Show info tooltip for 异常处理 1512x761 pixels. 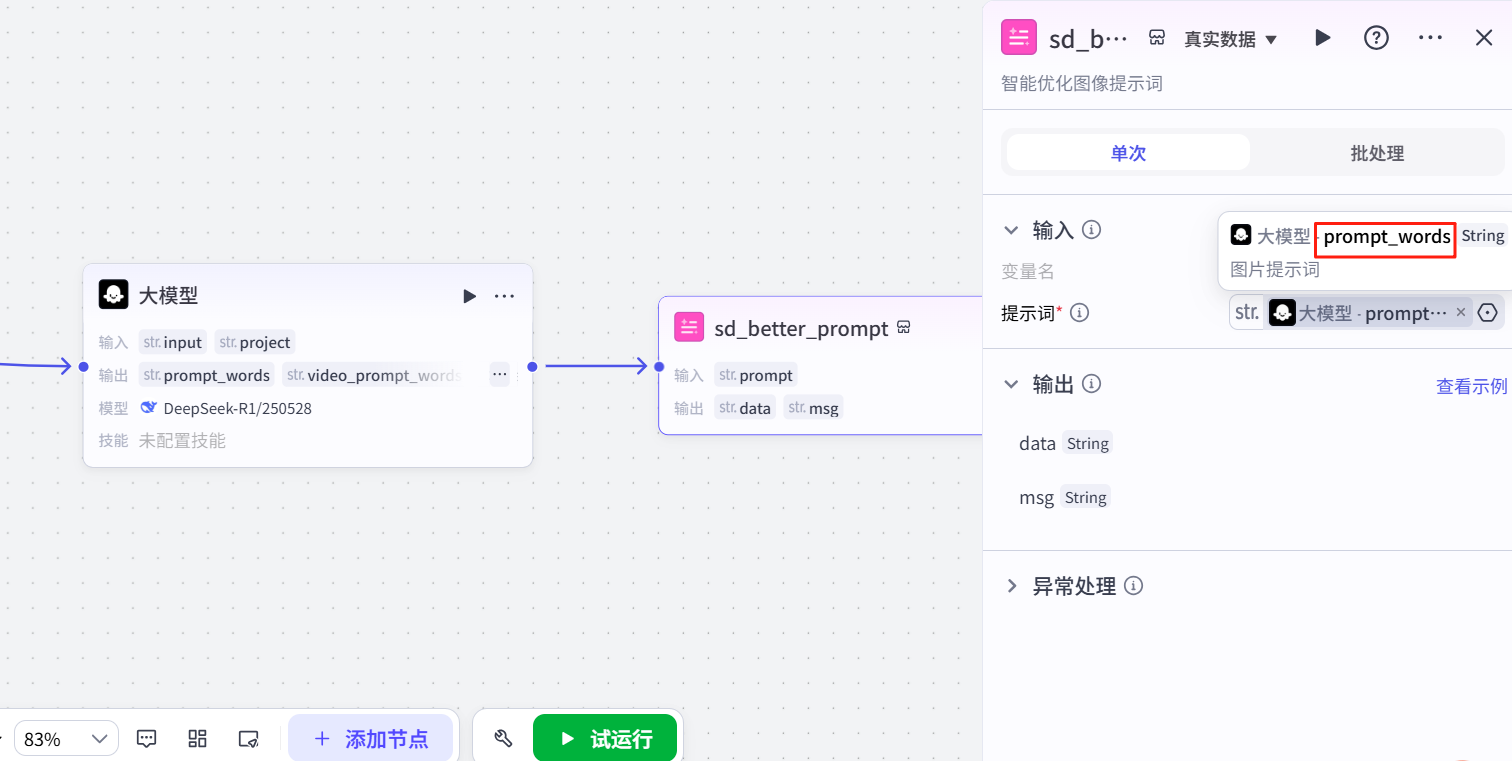pyautogui.click(x=1133, y=586)
